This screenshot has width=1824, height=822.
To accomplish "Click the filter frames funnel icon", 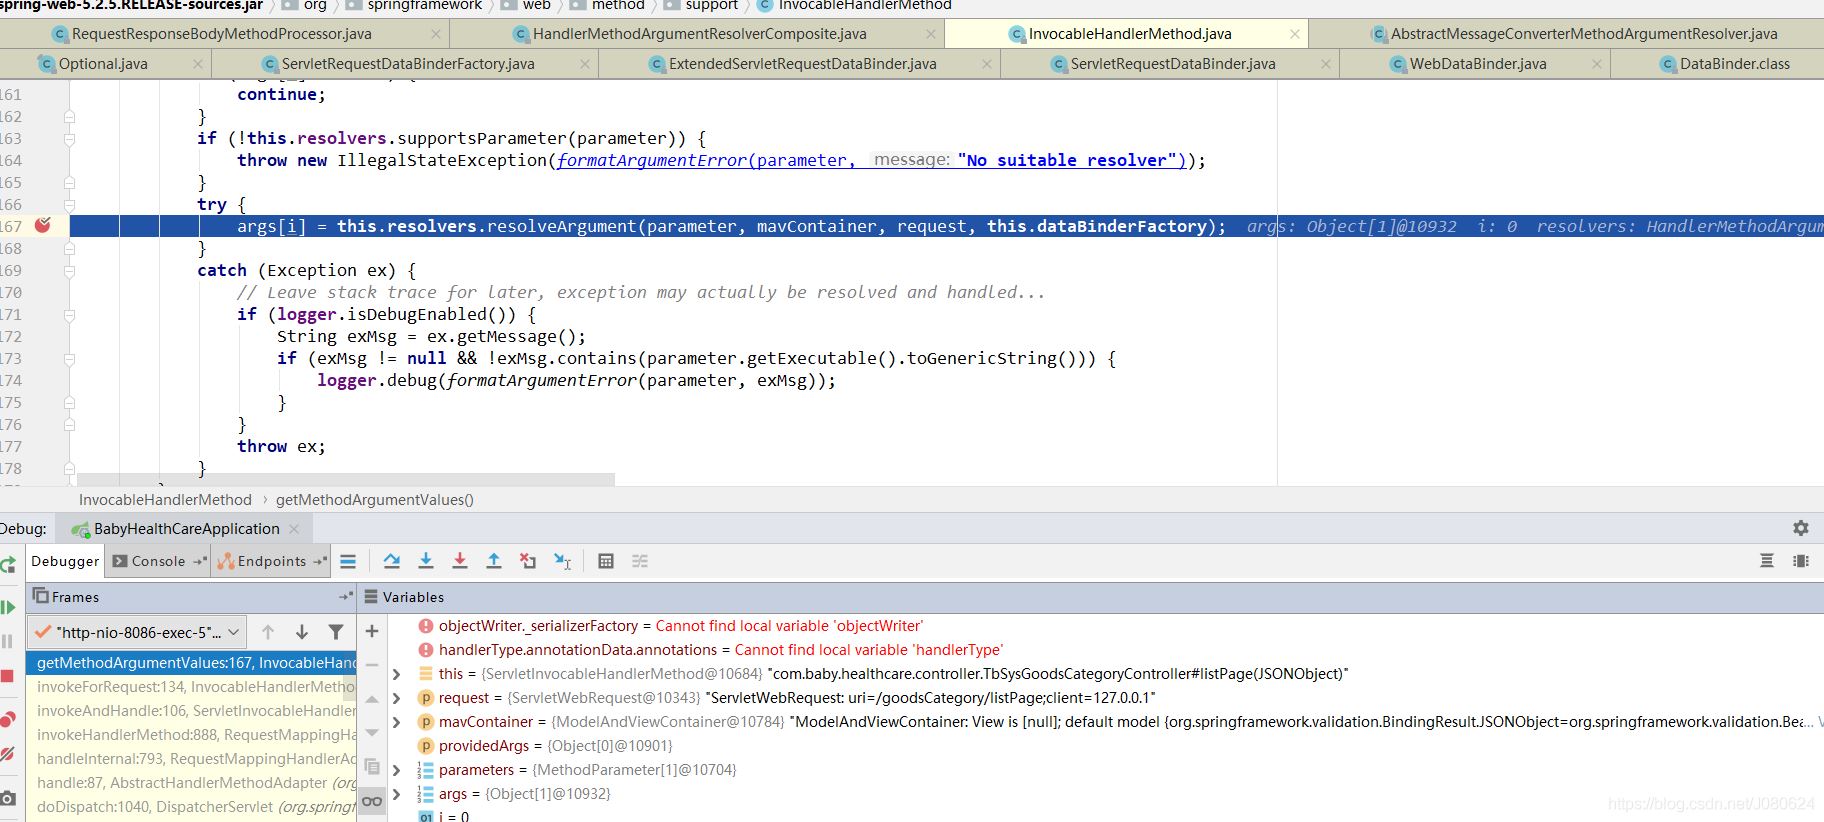I will [336, 632].
